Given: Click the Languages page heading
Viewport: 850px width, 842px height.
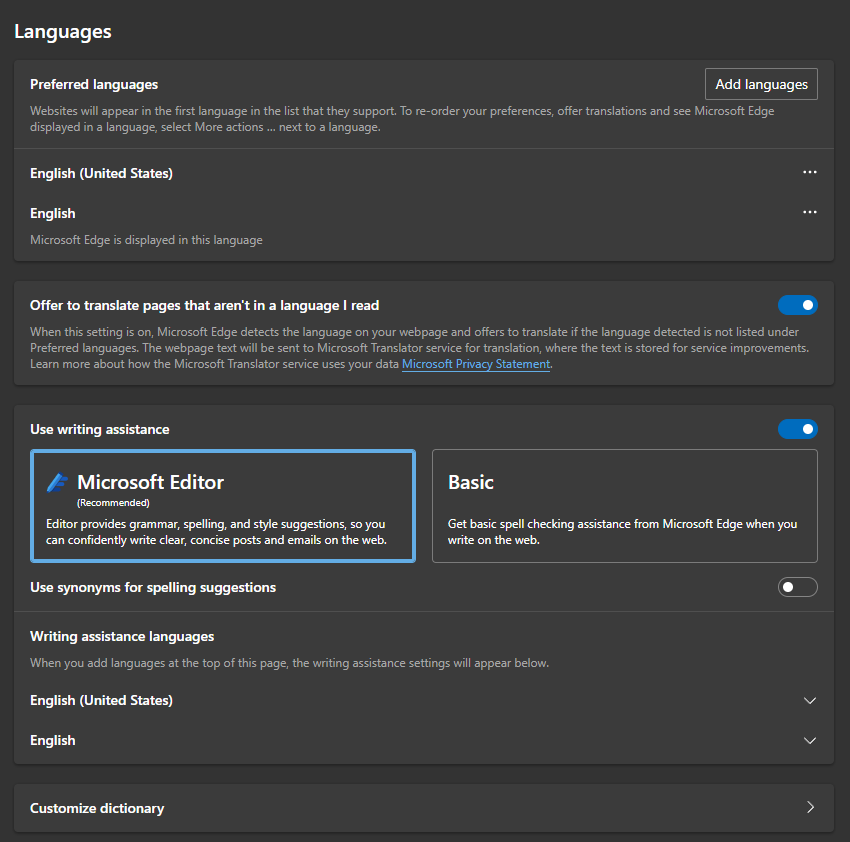Looking at the screenshot, I should [x=63, y=31].
